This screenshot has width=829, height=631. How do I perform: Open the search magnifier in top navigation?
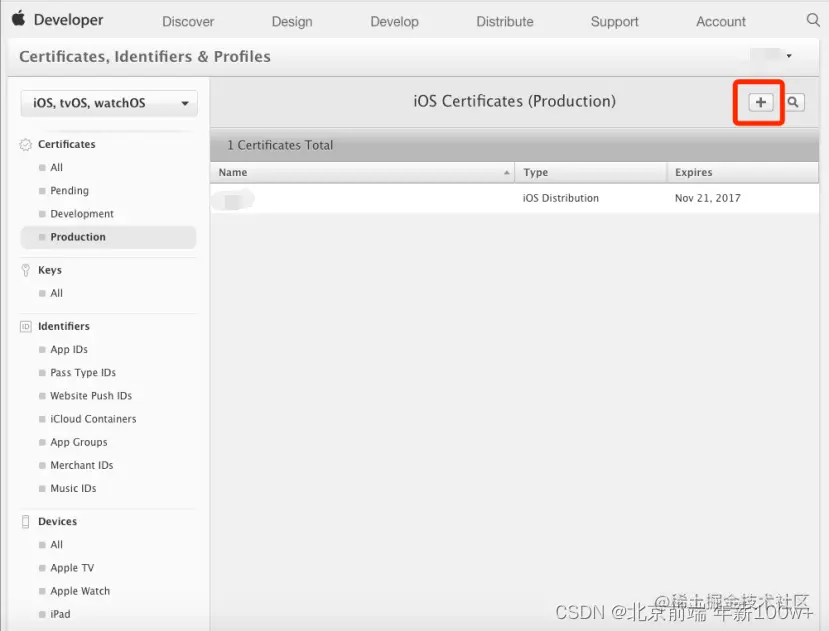point(813,20)
